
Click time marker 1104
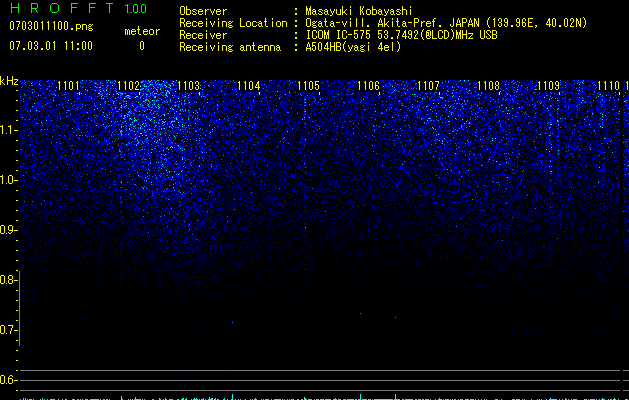click(x=248, y=86)
